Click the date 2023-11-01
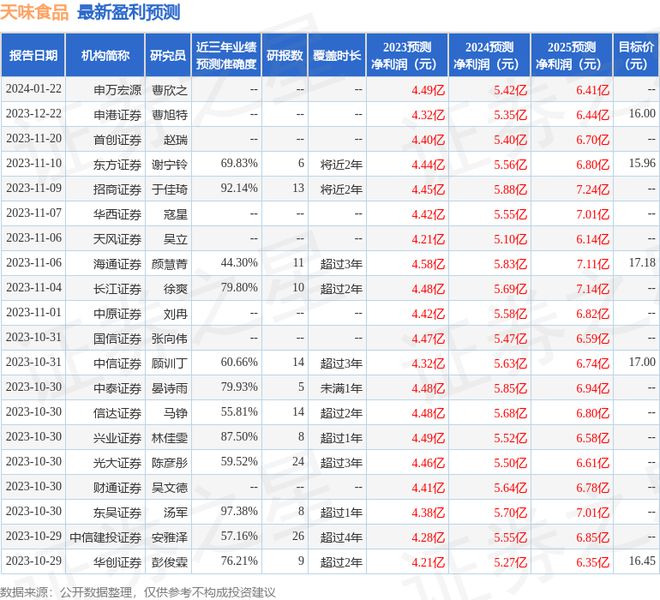Viewport: 660px width, 600px height. (x=34, y=312)
